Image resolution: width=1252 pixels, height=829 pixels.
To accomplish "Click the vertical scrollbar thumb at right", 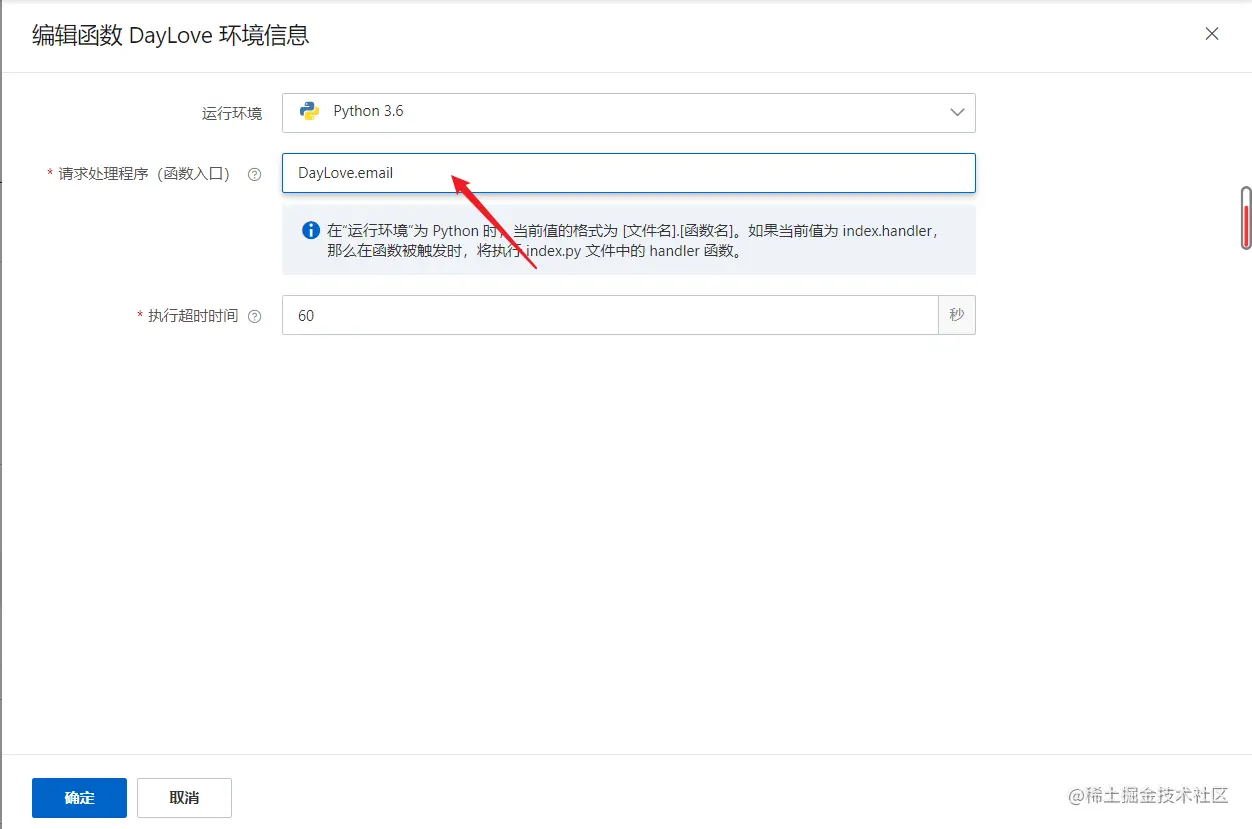I will click(x=1246, y=217).
